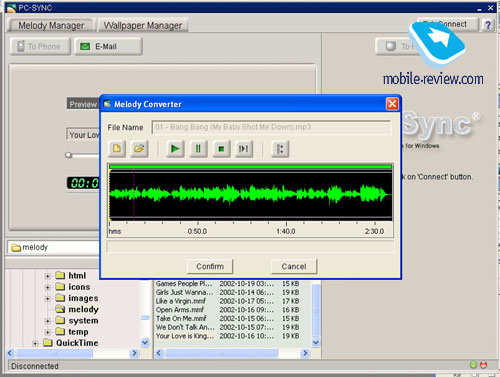Click the green progress bar above waveform

(250, 167)
